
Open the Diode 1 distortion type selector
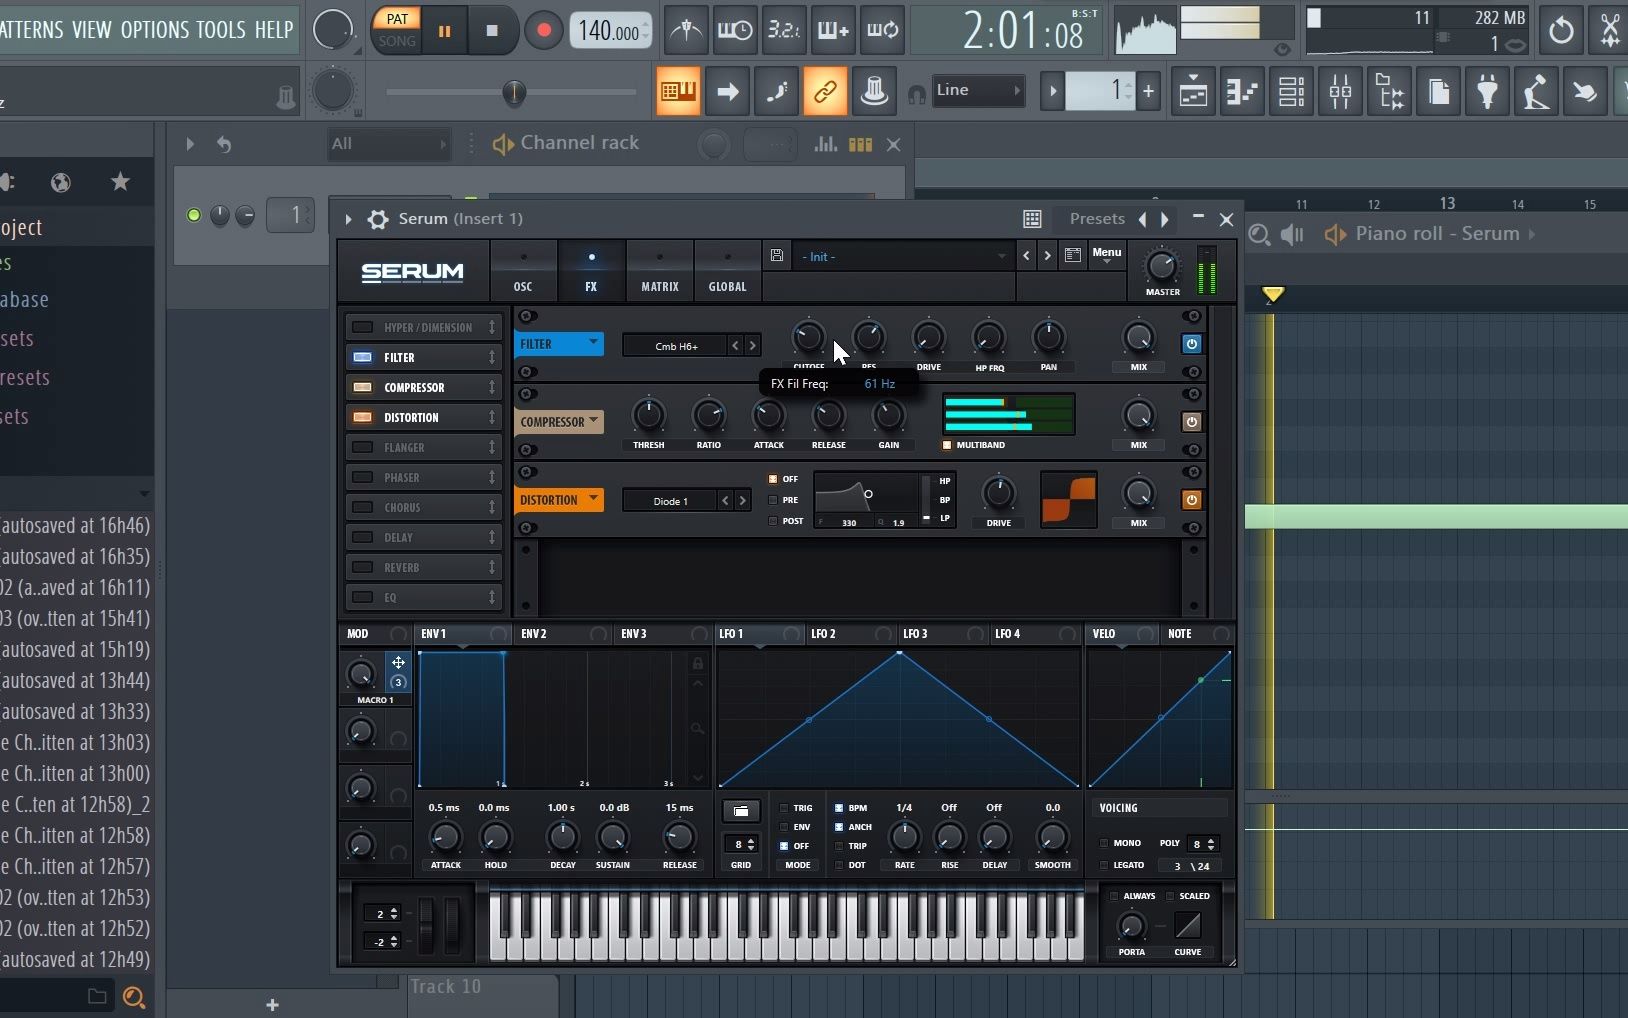click(x=671, y=501)
